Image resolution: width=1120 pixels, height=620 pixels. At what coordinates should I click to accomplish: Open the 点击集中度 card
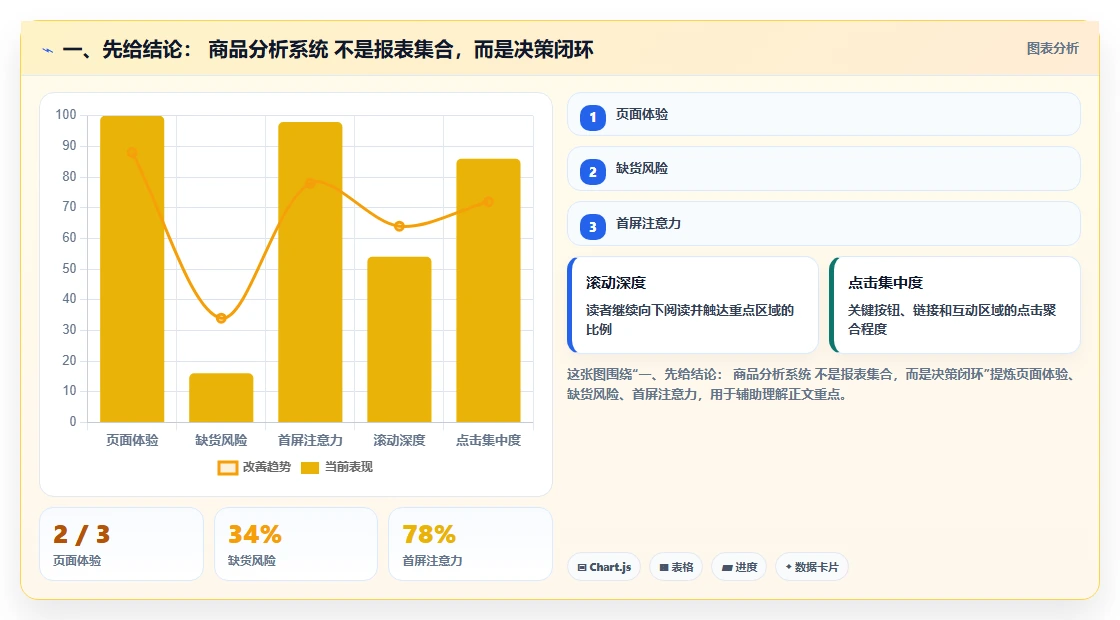pyautogui.click(x=955, y=305)
